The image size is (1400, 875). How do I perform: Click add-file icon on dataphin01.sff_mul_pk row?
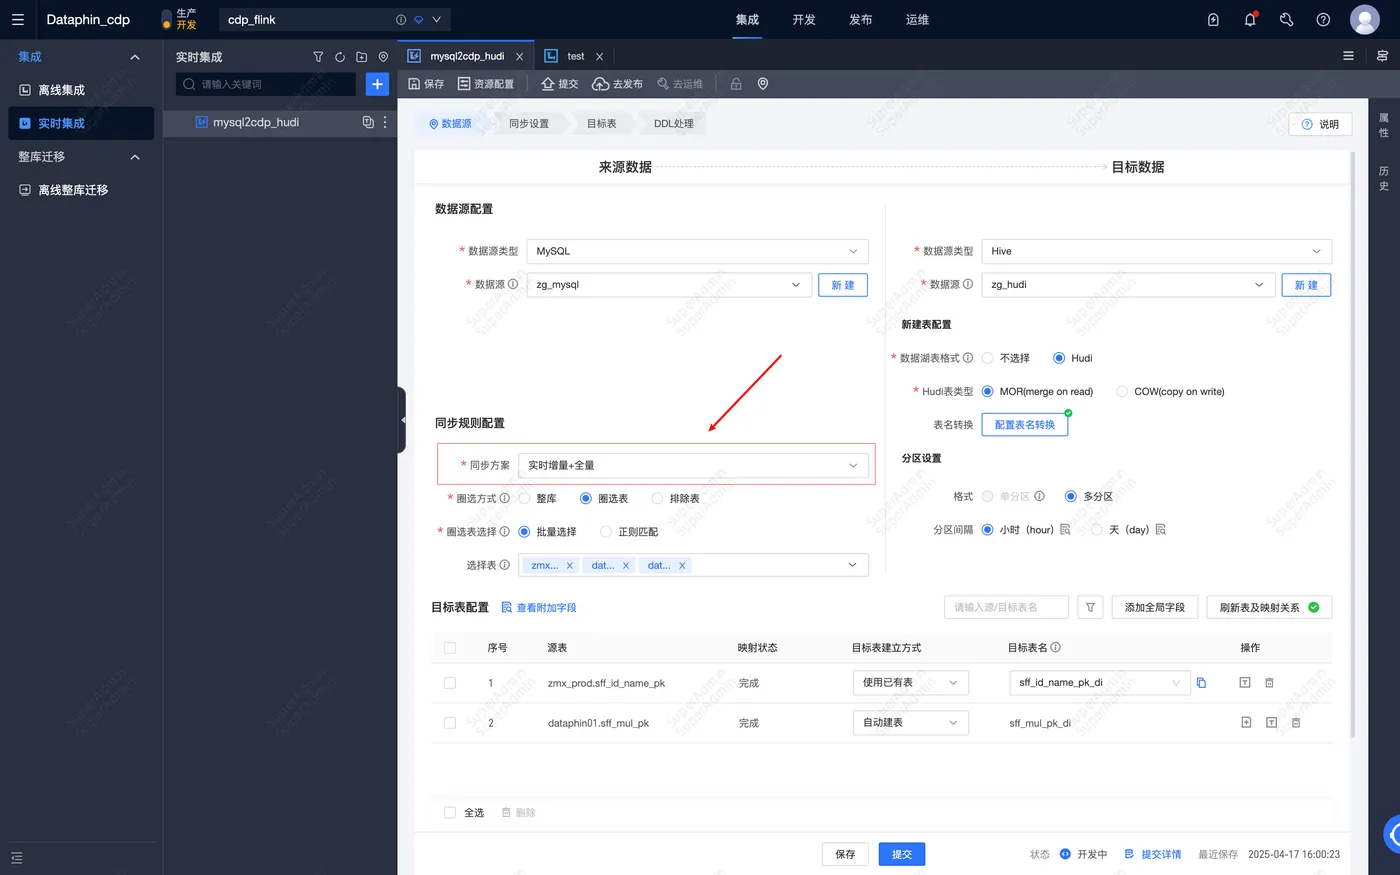tap(1246, 722)
